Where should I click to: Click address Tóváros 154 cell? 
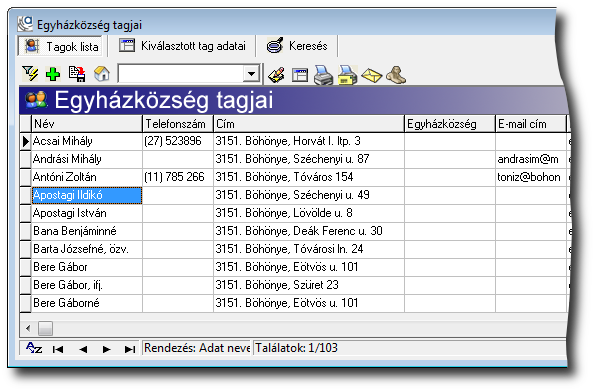(308, 177)
